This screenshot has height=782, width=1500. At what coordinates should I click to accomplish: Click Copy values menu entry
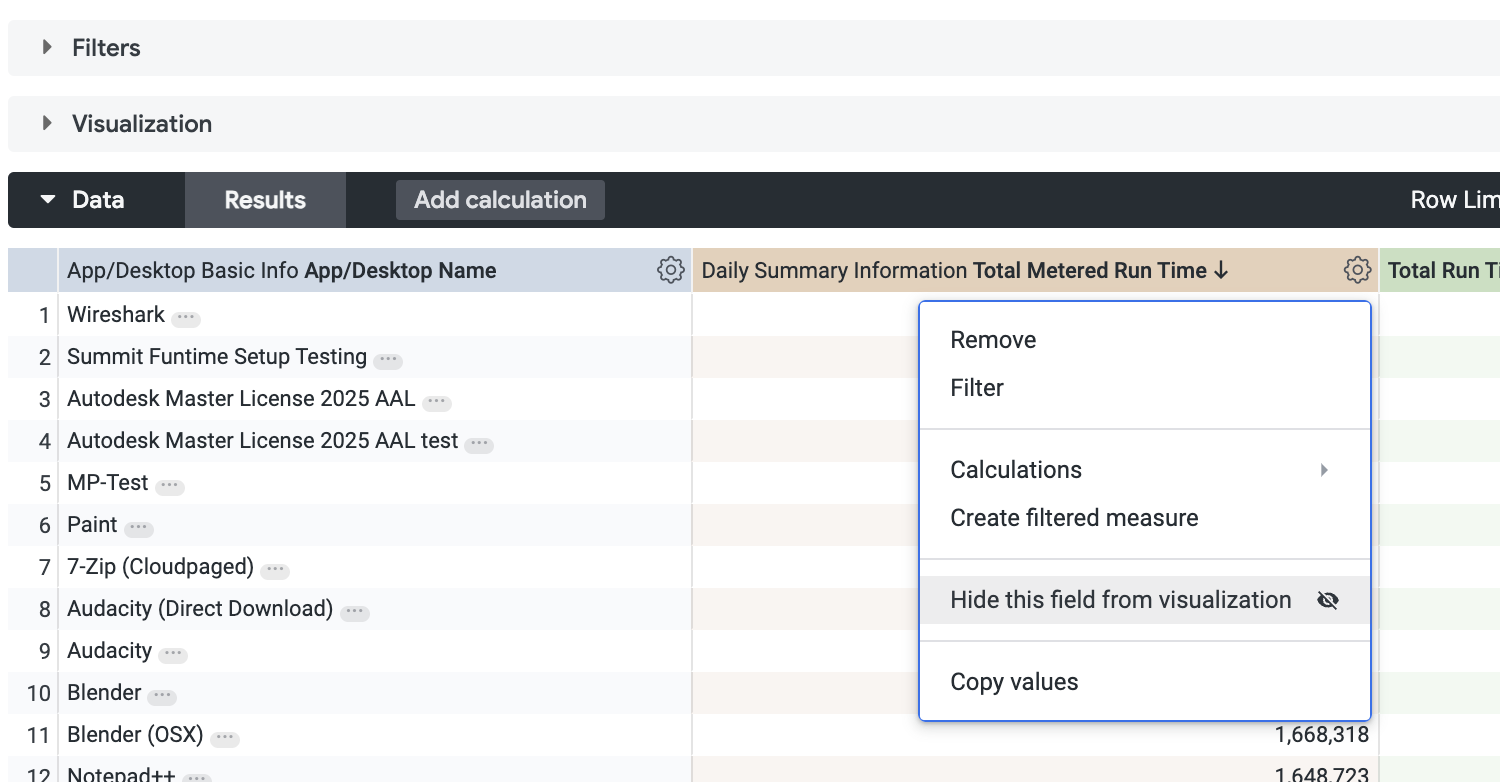click(x=1013, y=682)
